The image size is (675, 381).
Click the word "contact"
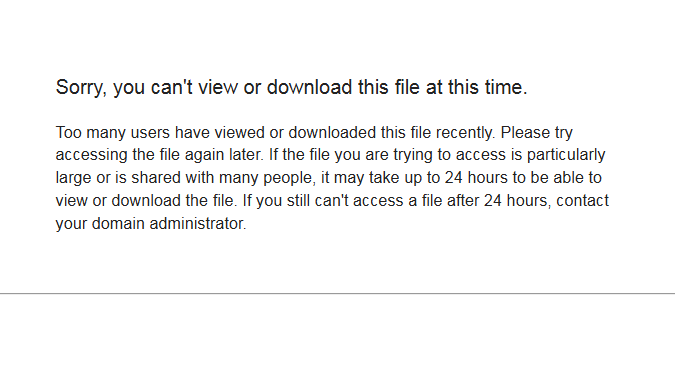tap(582, 201)
